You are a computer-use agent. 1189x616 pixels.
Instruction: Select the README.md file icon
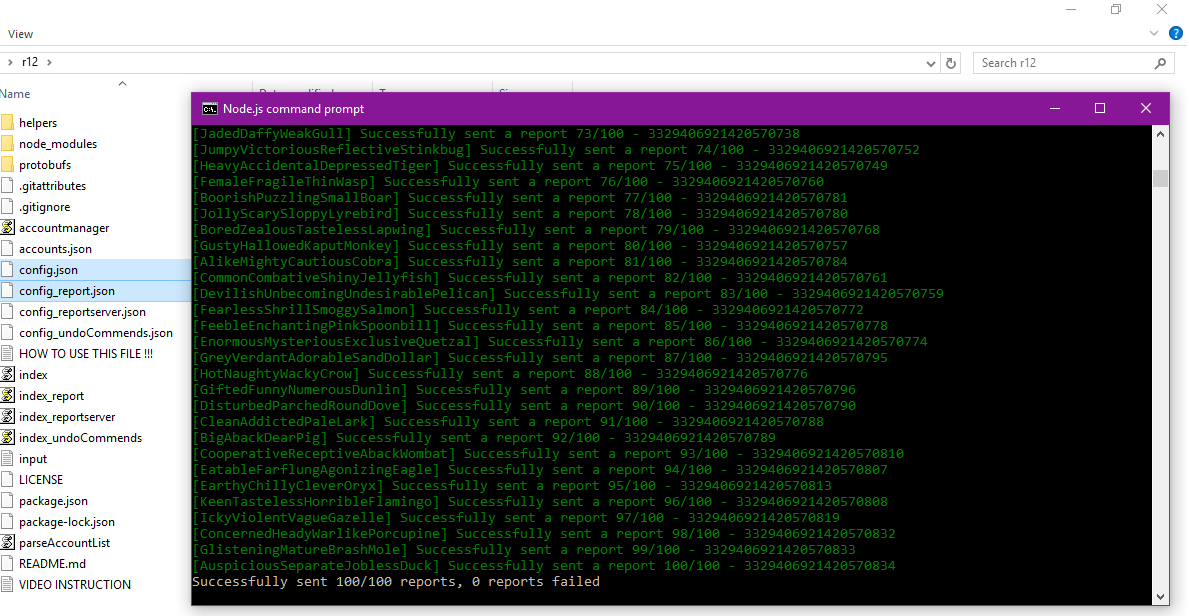pos(8,564)
